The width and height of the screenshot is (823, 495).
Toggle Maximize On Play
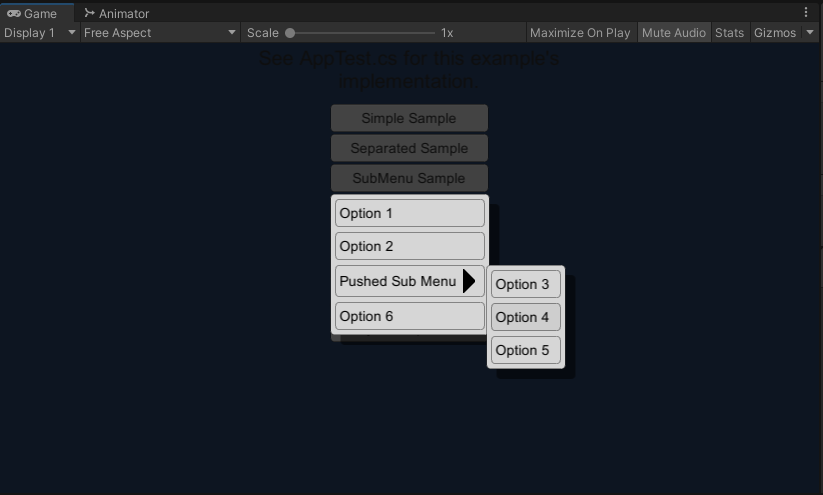(x=580, y=33)
